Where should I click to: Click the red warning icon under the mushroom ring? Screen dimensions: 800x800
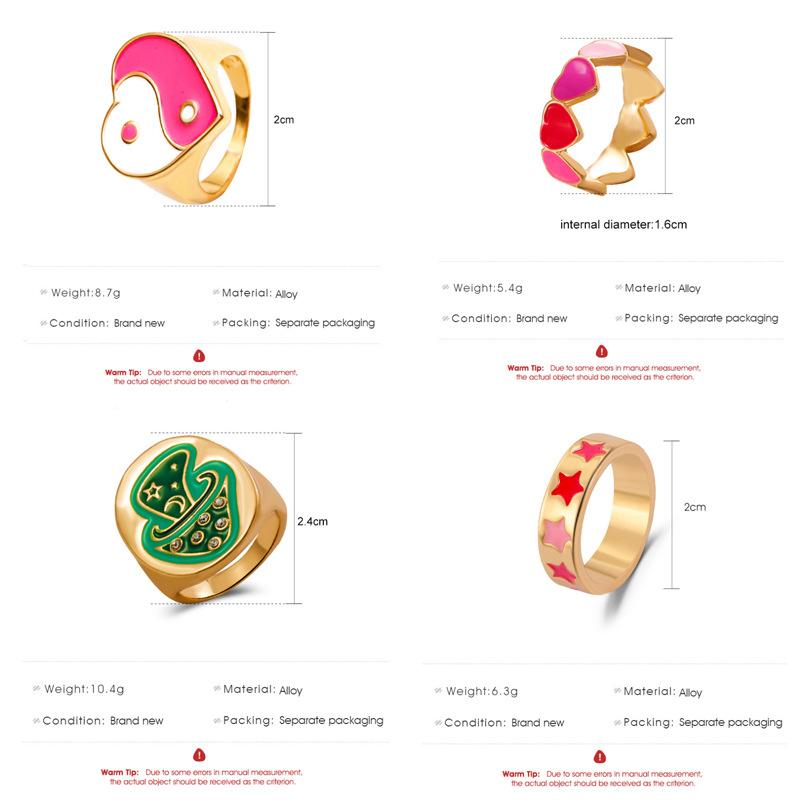coord(199,755)
